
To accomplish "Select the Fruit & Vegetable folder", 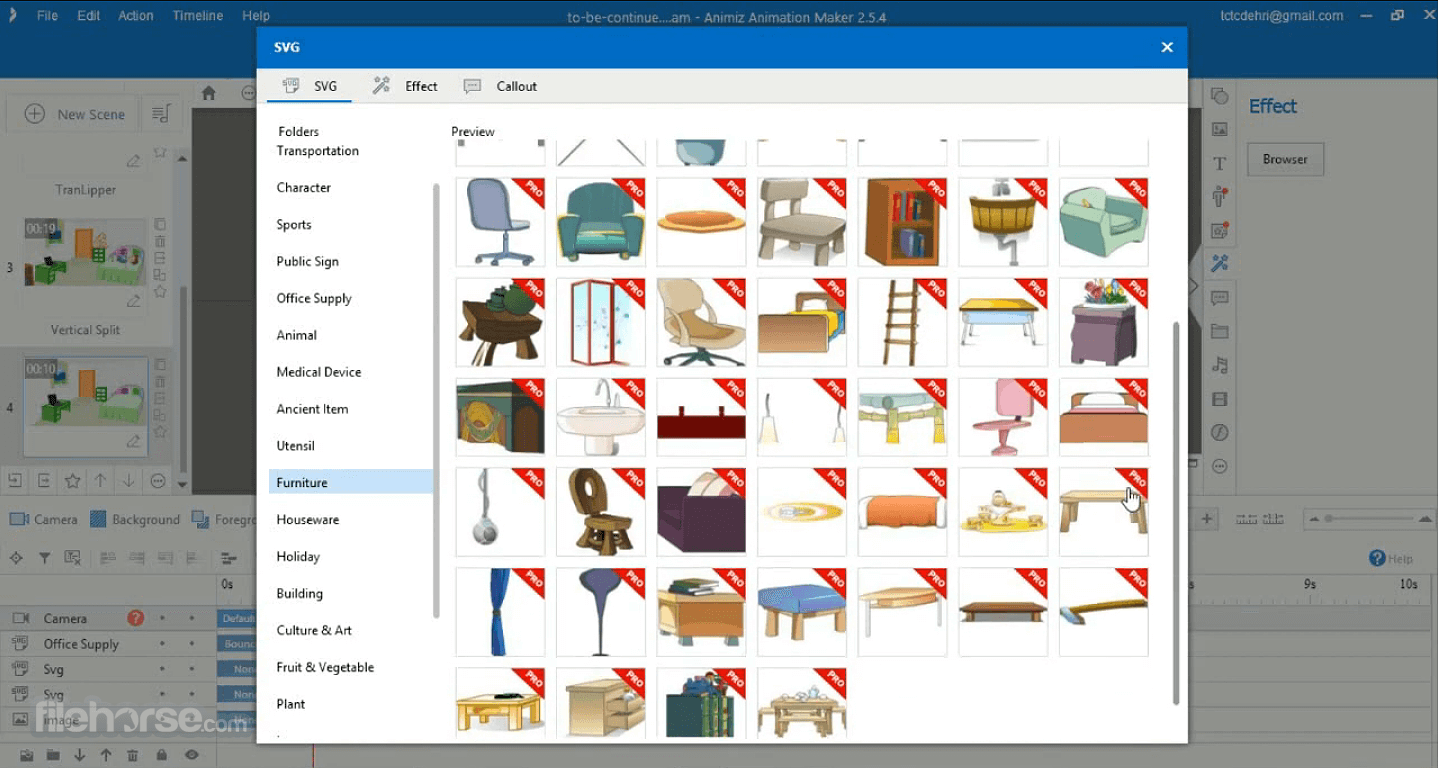I will click(325, 667).
